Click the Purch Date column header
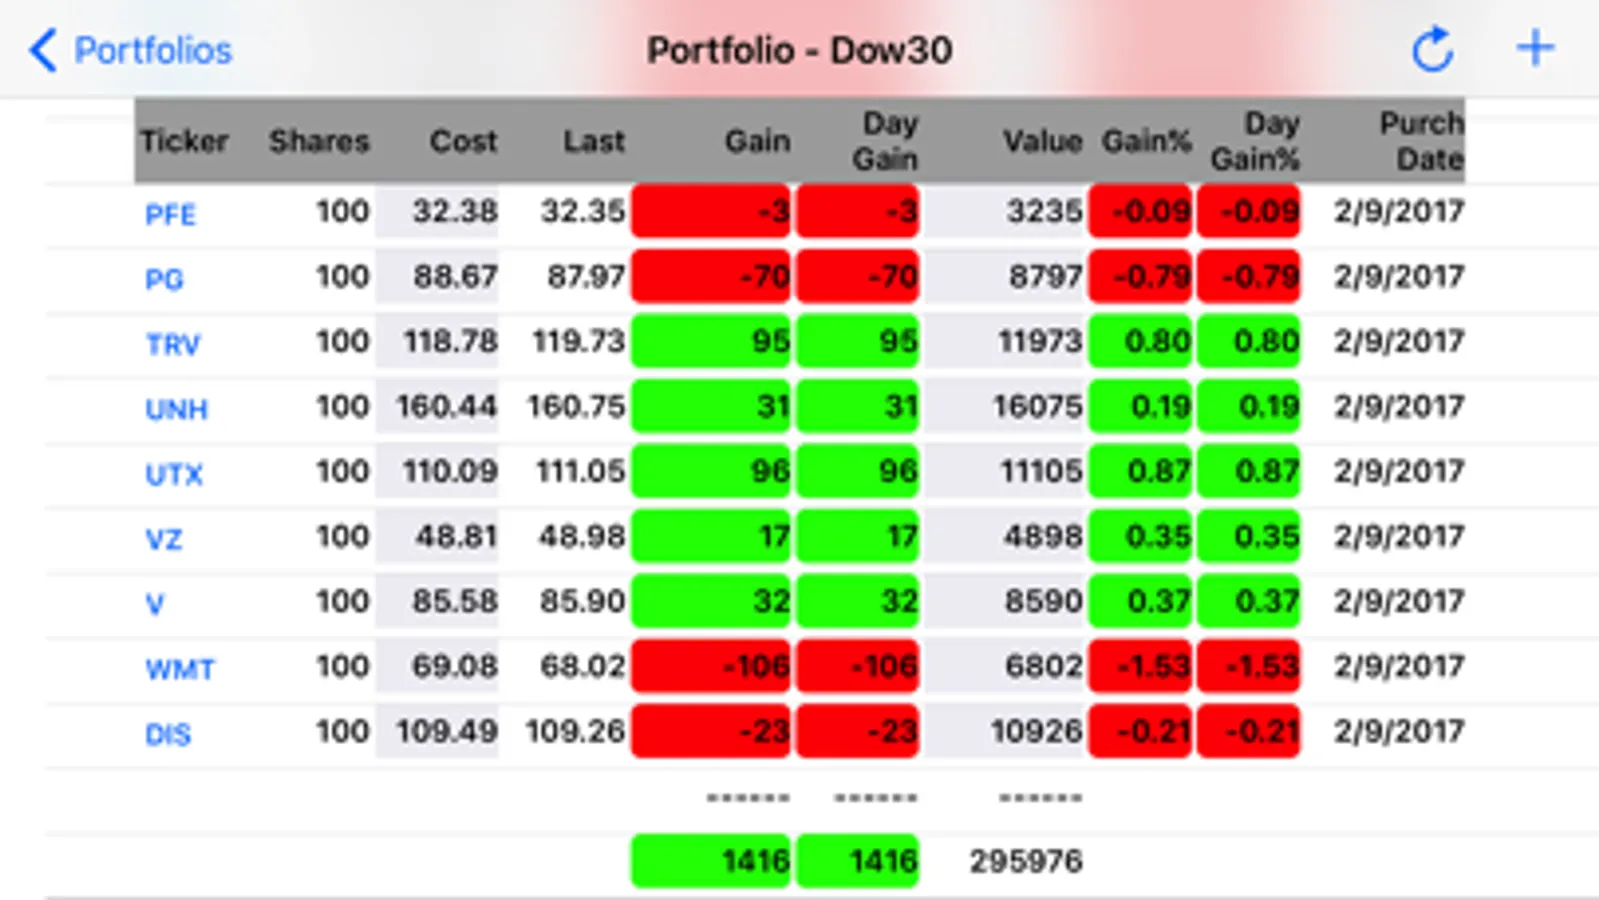The width and height of the screenshot is (1599, 900). coord(1422,140)
